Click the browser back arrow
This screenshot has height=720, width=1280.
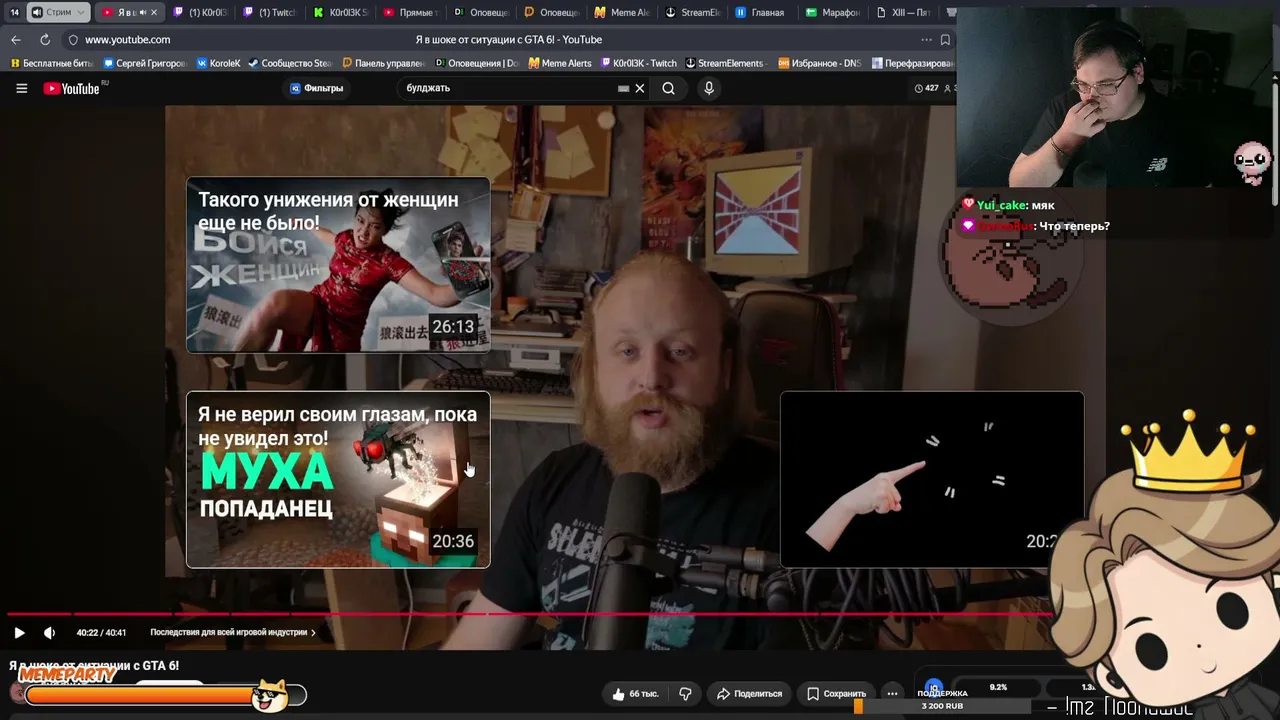16,40
